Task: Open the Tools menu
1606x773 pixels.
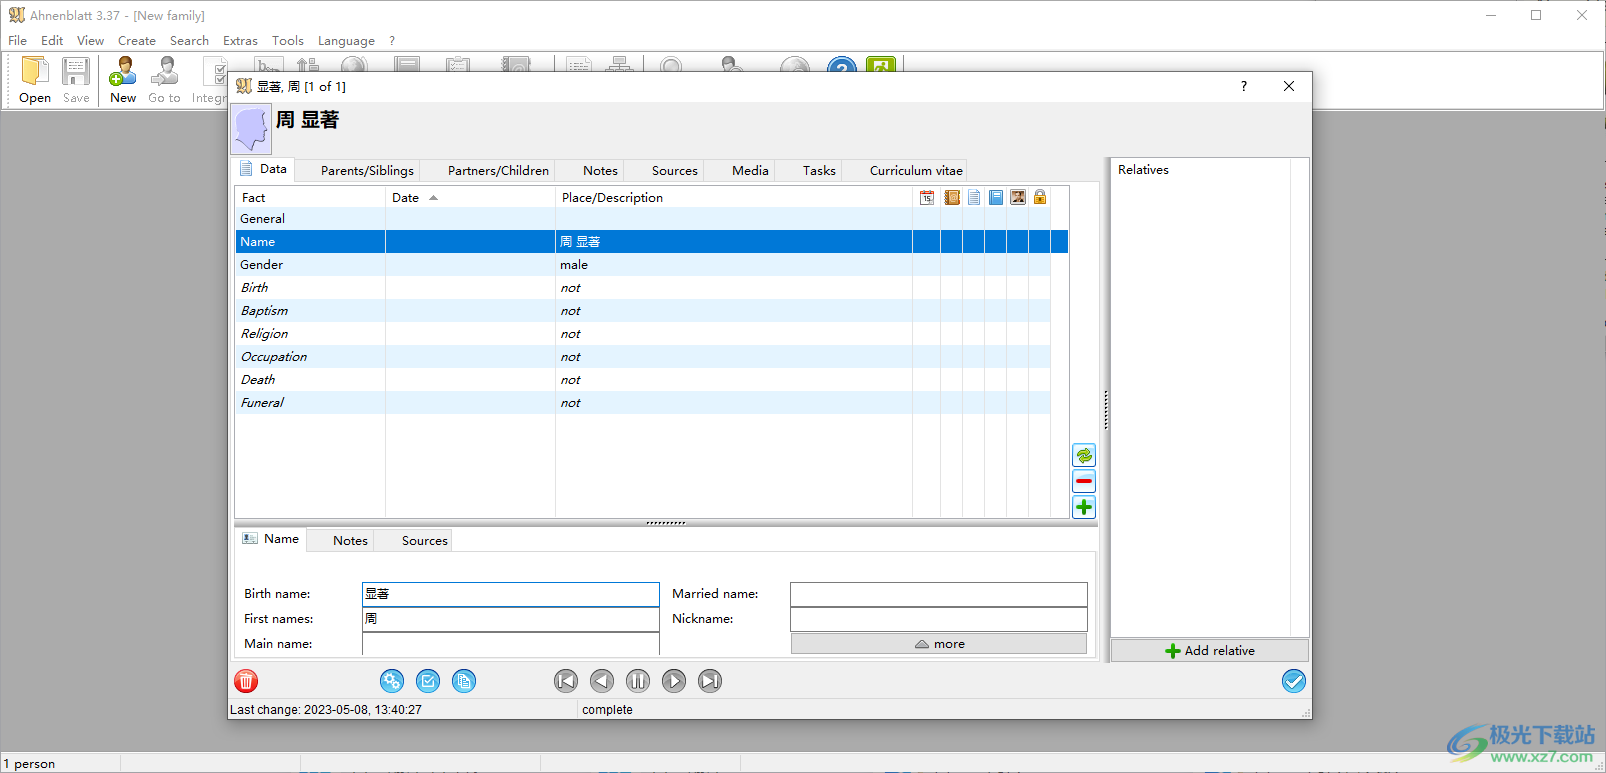Action: coord(288,41)
